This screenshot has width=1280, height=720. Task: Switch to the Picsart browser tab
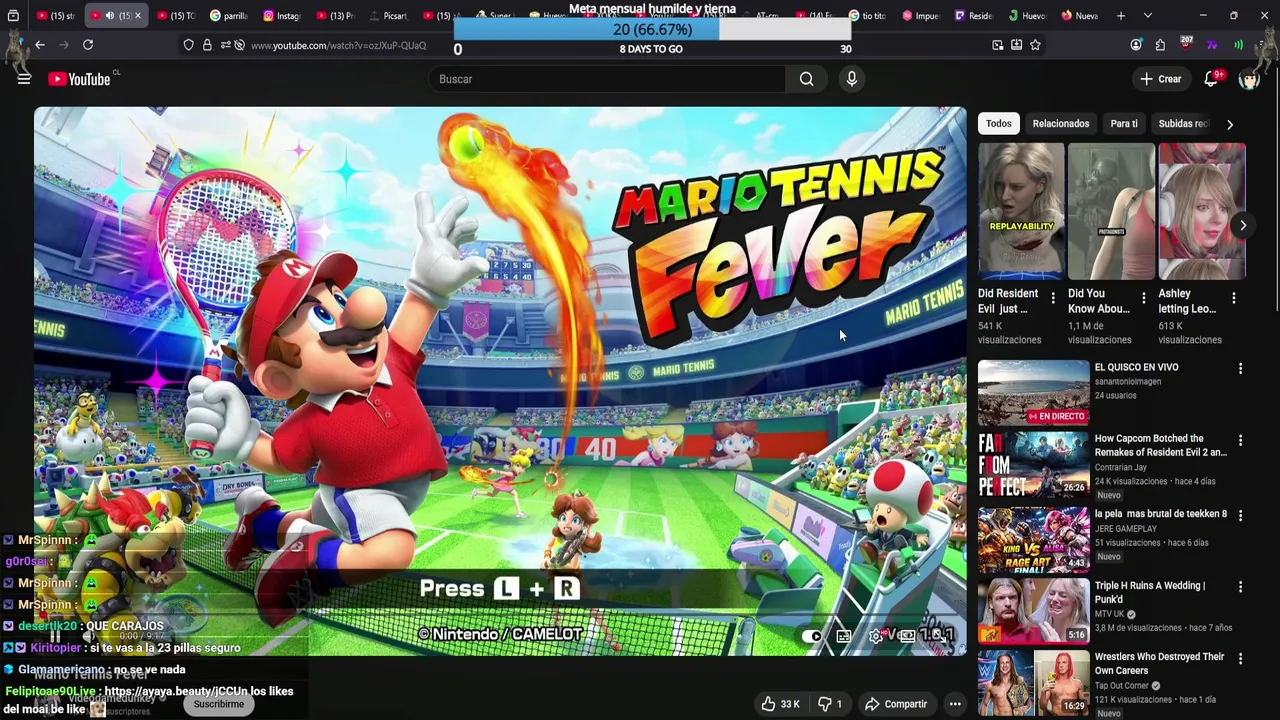388,16
